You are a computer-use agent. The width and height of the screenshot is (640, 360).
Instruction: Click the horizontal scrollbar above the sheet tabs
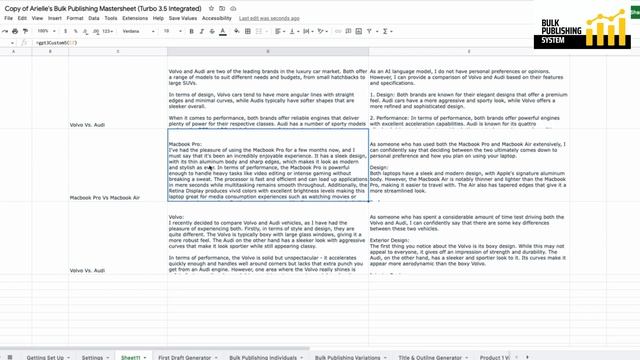tap(155, 349)
